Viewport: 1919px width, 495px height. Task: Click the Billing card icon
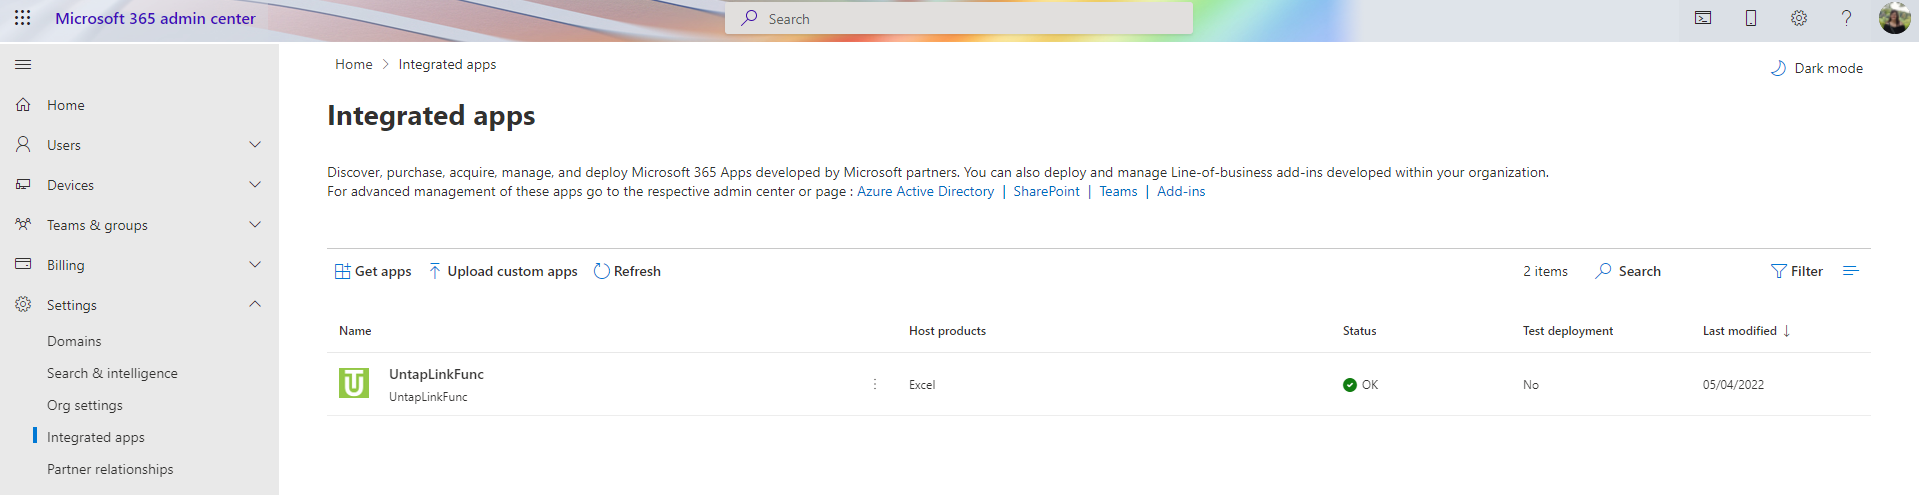pyautogui.click(x=23, y=265)
